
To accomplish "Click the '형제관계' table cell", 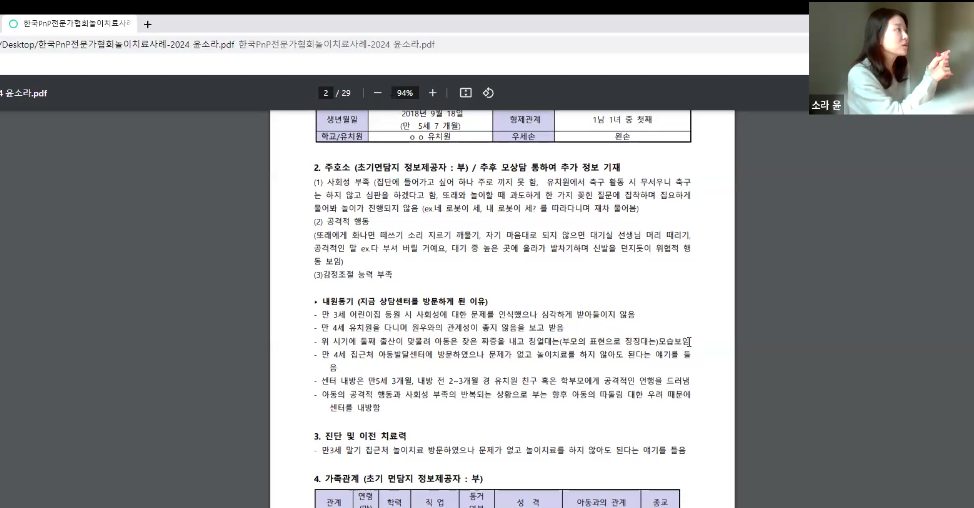I will click(524, 120).
